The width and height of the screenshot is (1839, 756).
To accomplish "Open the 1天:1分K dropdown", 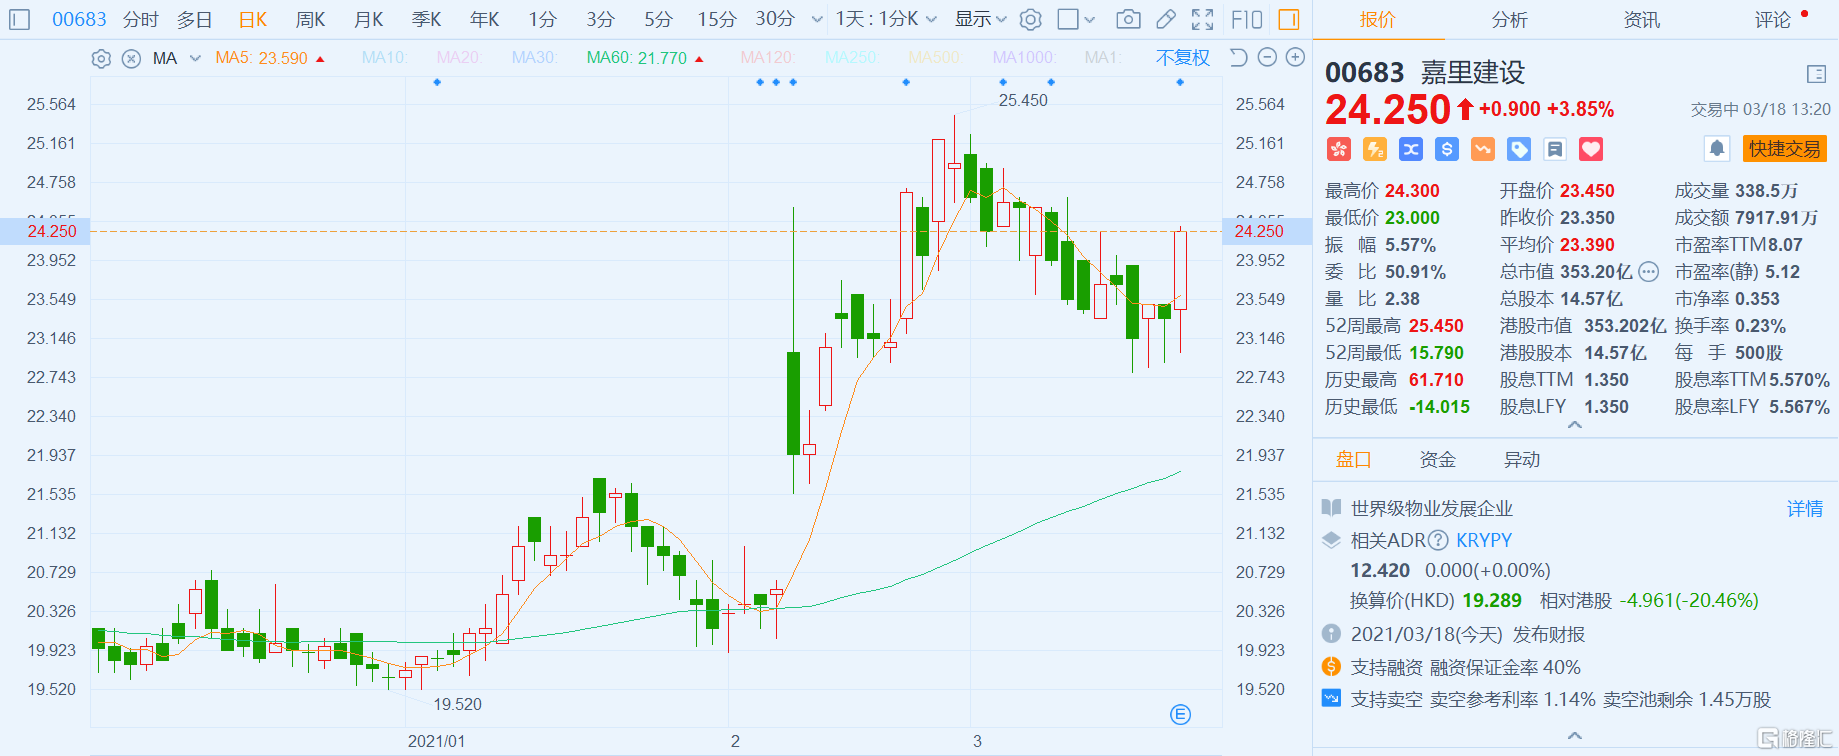I will click(886, 19).
